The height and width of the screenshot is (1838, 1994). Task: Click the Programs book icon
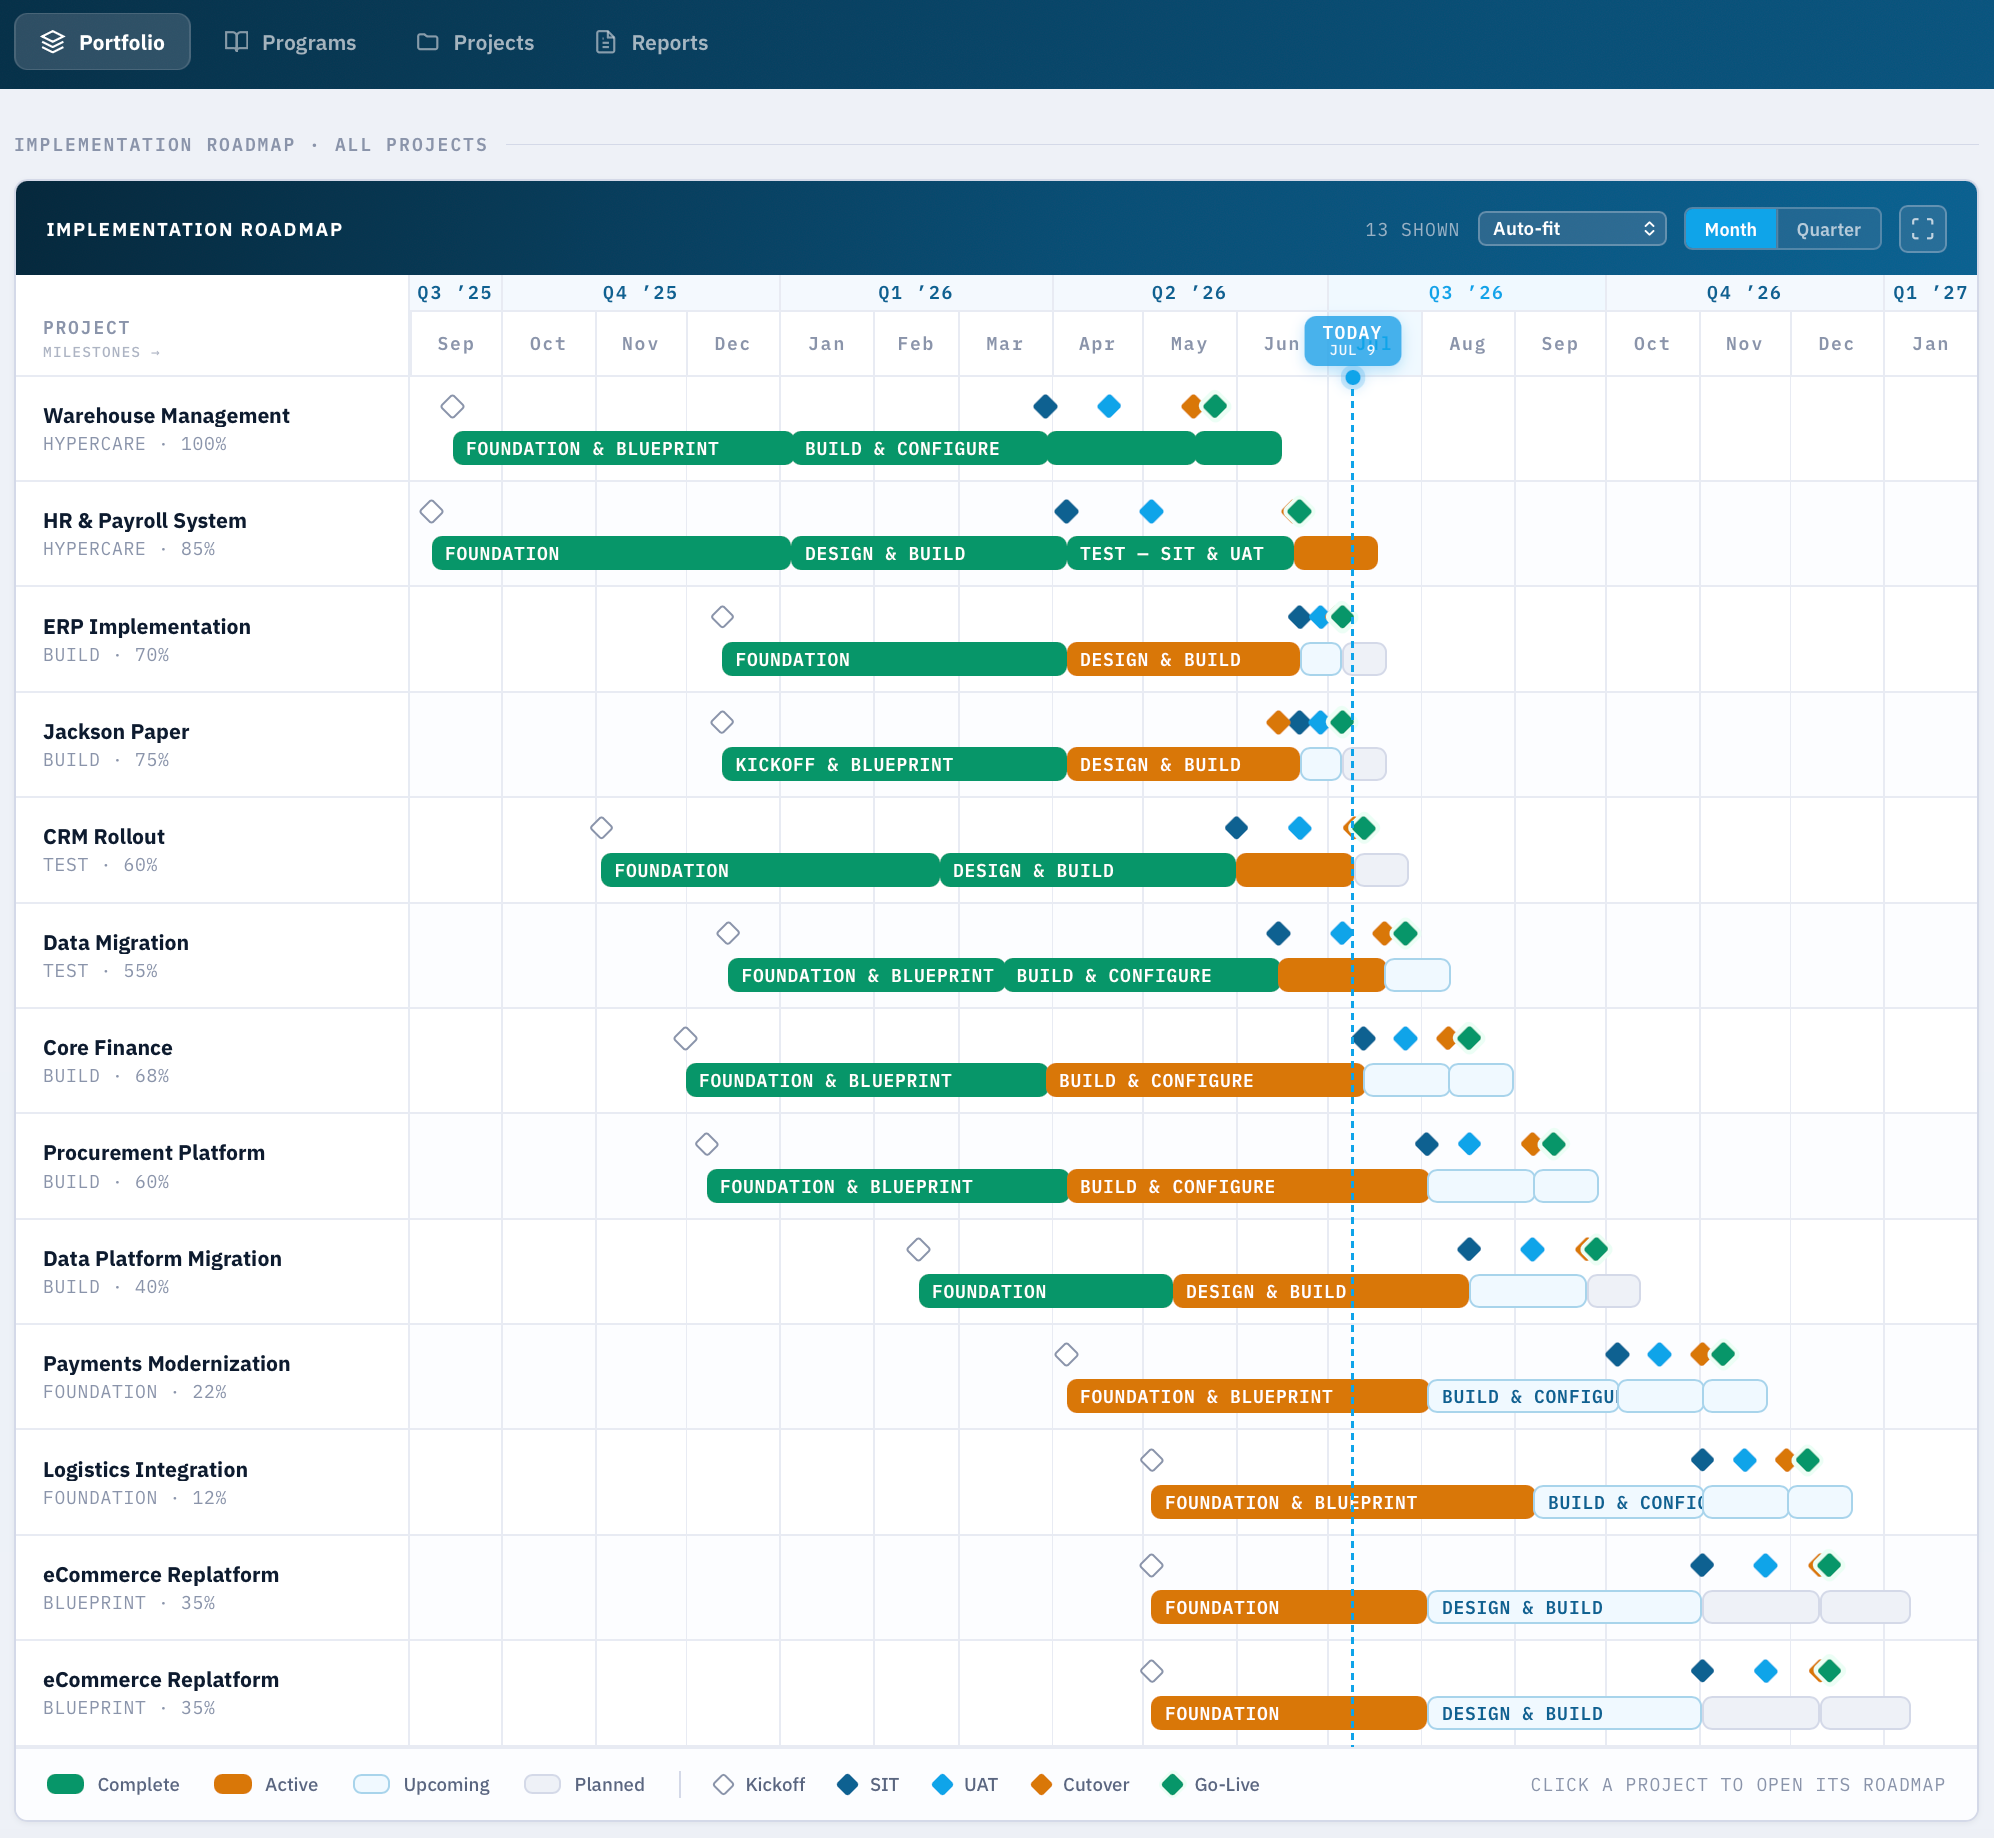click(236, 42)
